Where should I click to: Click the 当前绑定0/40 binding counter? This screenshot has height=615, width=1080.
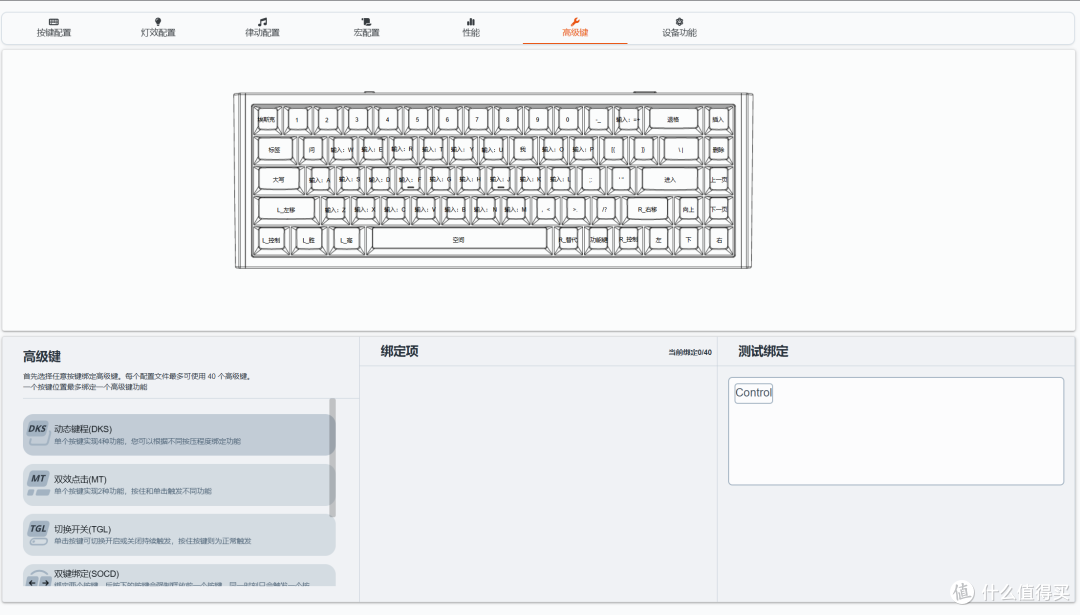coord(689,352)
